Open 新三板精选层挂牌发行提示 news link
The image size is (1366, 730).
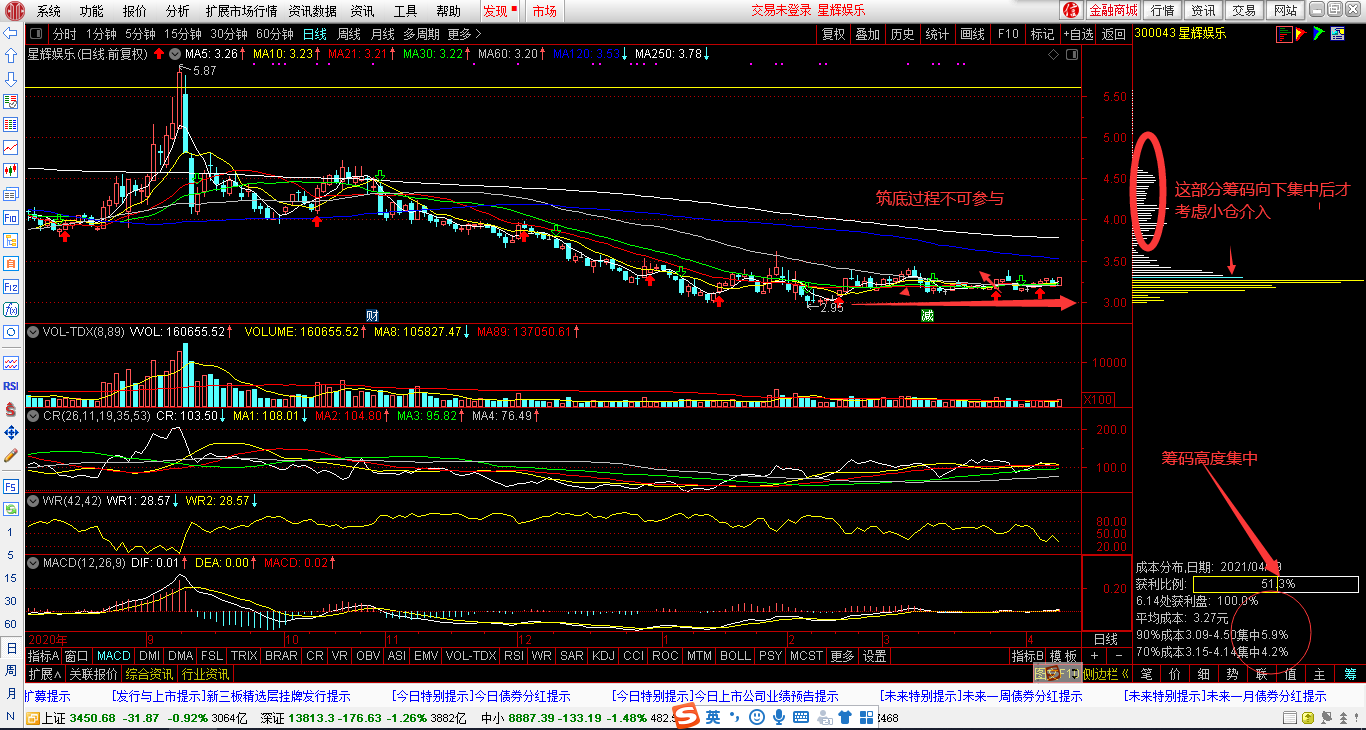point(231,696)
